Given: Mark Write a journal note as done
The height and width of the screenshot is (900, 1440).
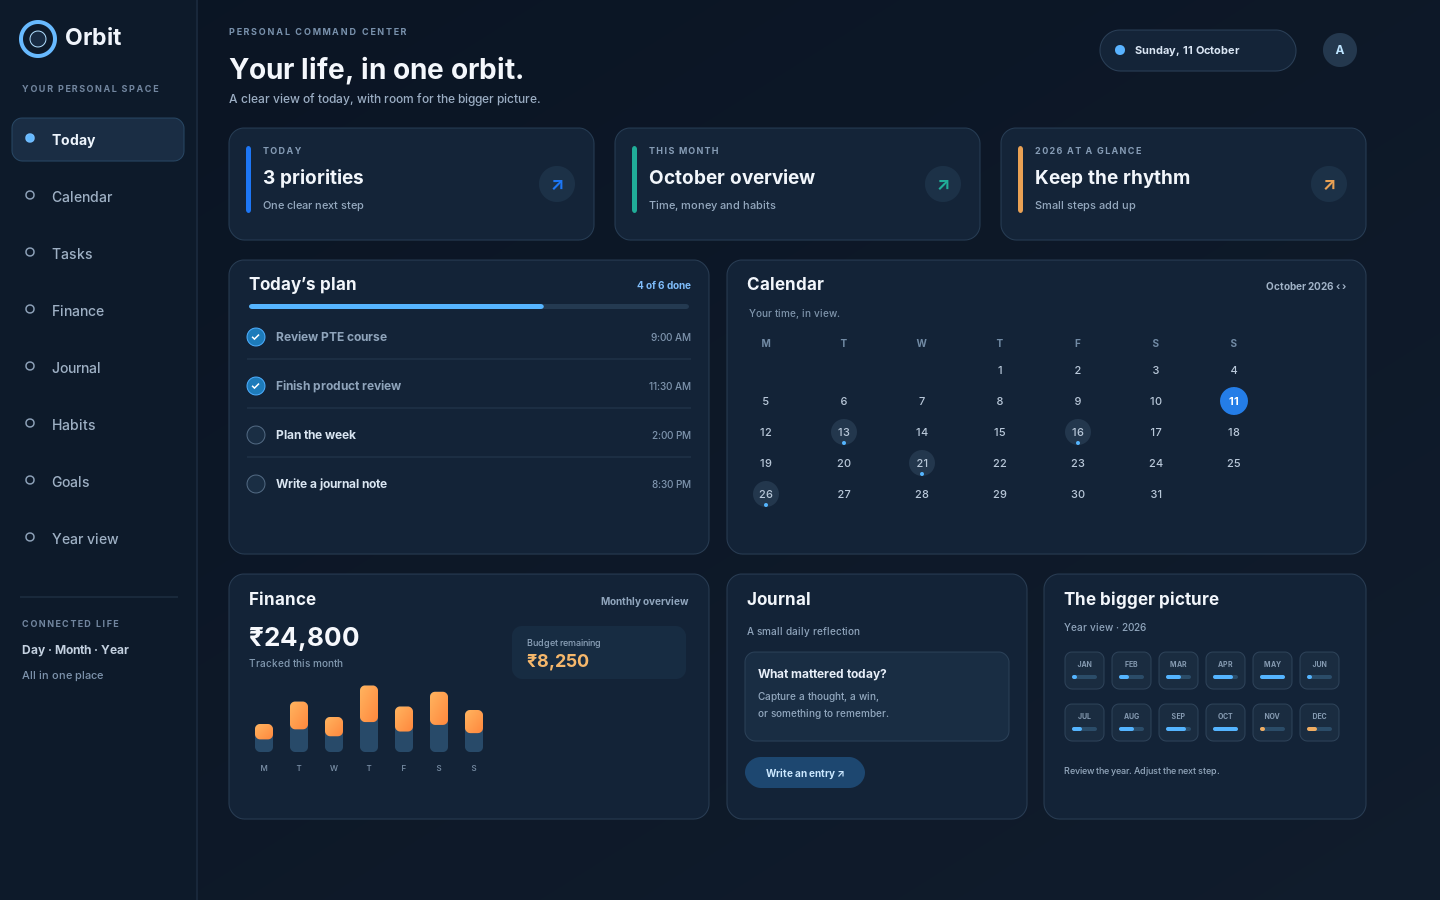Looking at the screenshot, I should point(256,484).
